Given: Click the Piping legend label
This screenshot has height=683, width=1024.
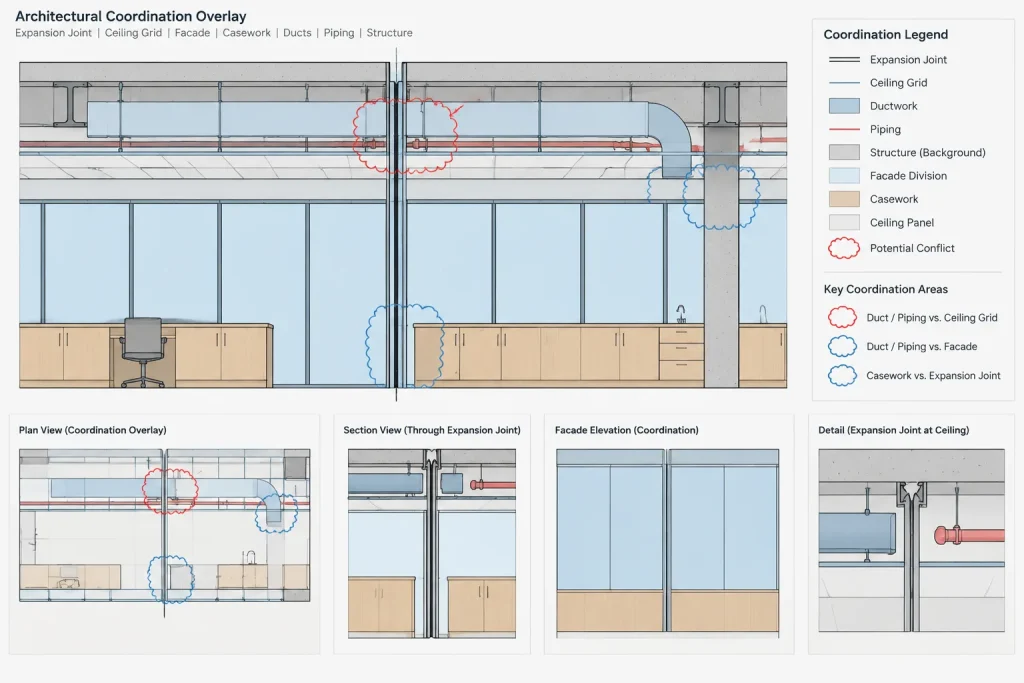Looking at the screenshot, I should pos(886,129).
